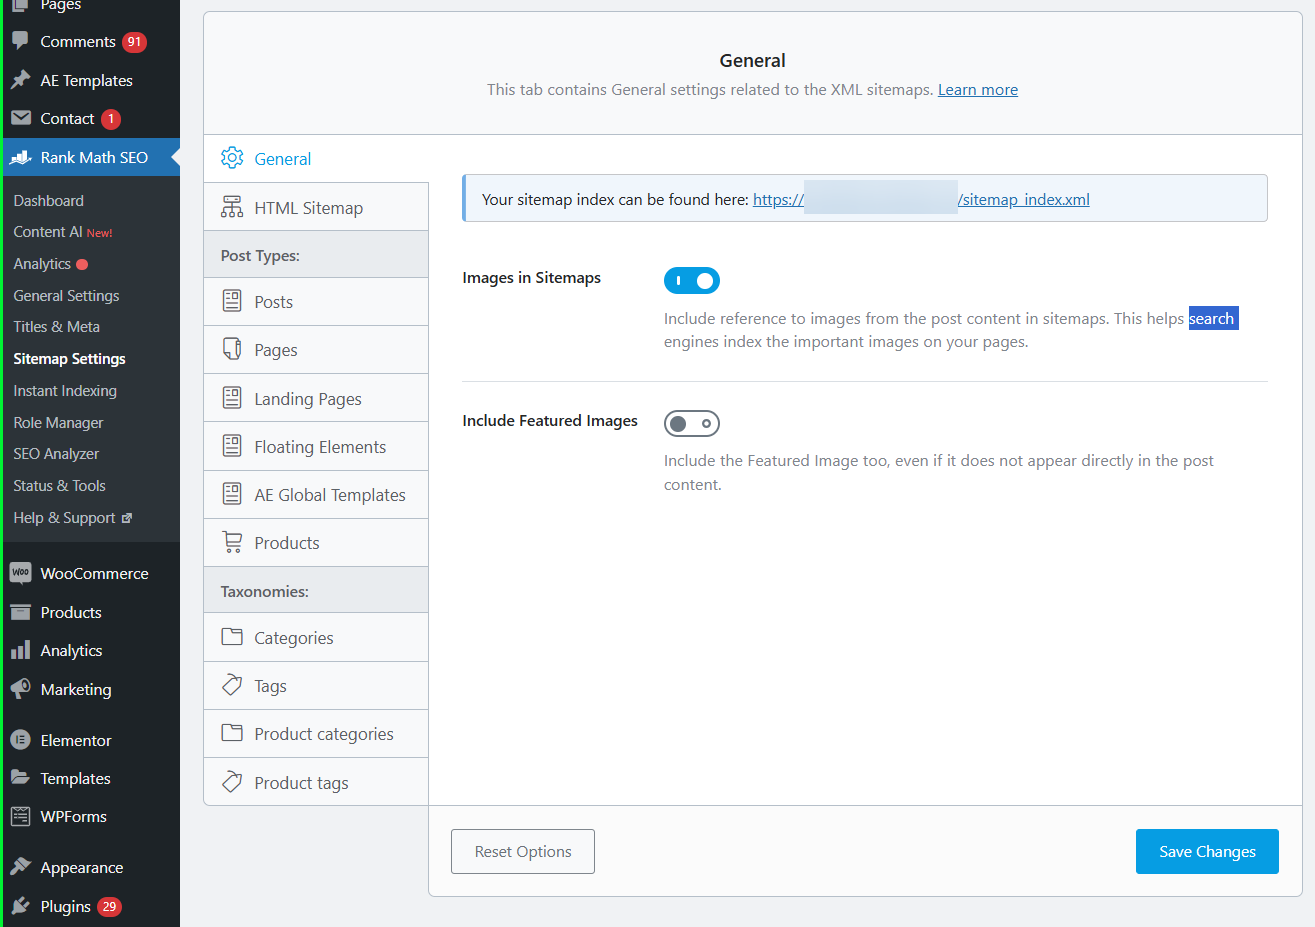Click the Rank Math SEO logo icon
1315x927 pixels.
coord(20,157)
